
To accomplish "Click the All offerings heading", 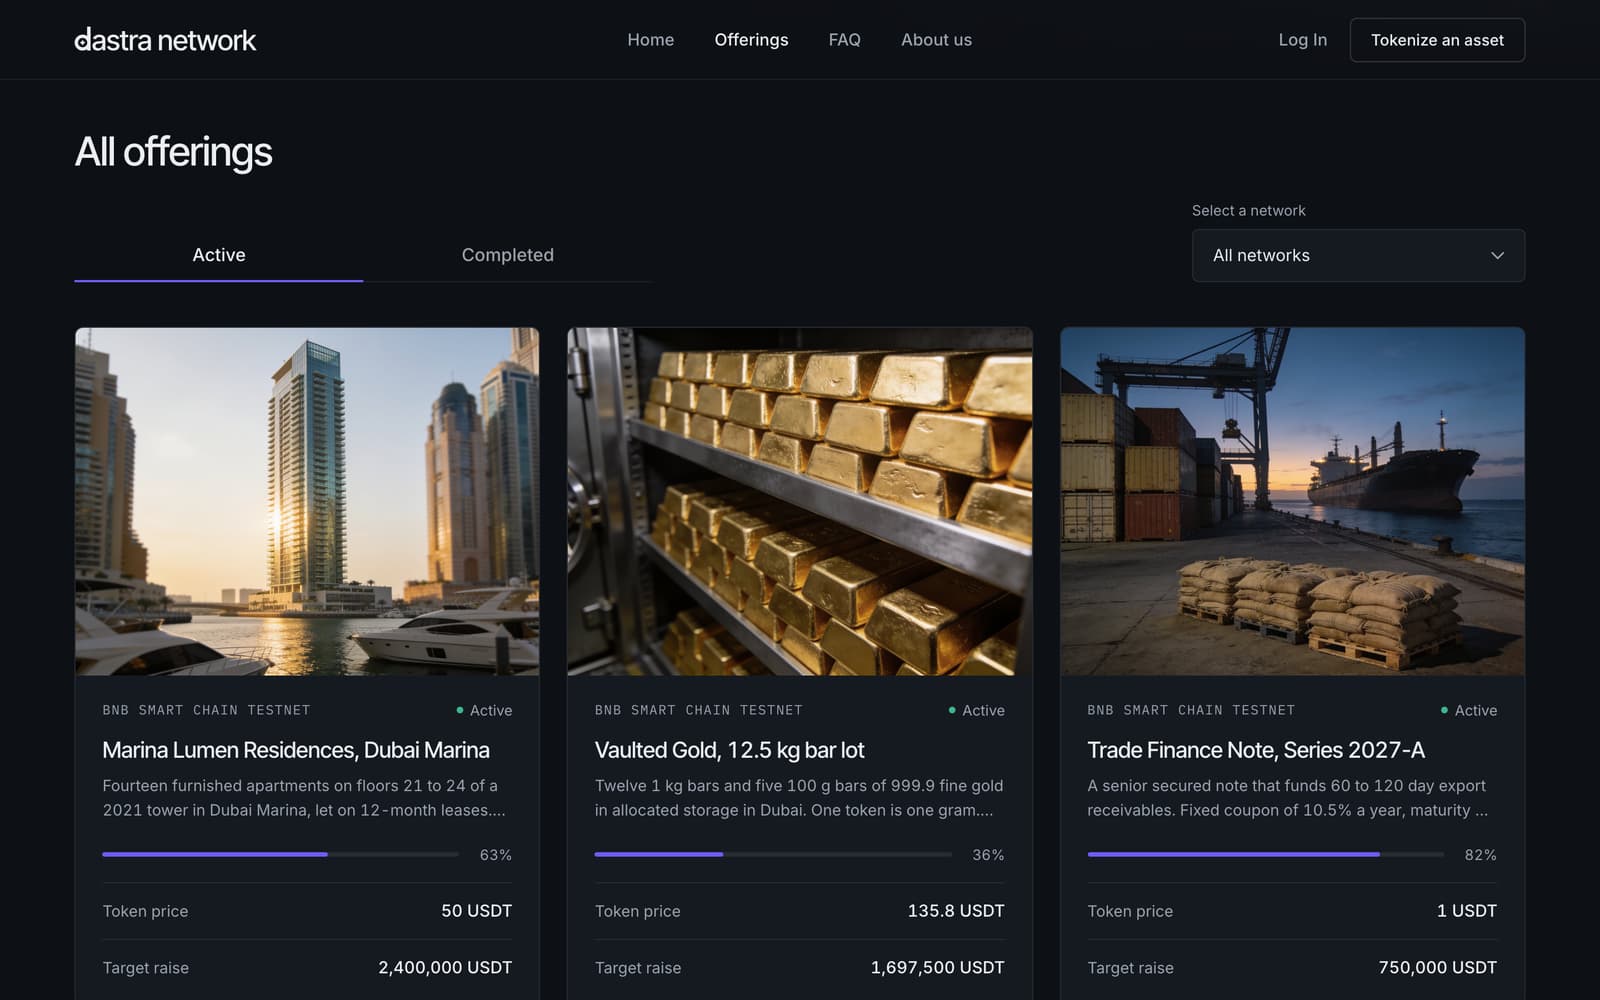I will (173, 152).
